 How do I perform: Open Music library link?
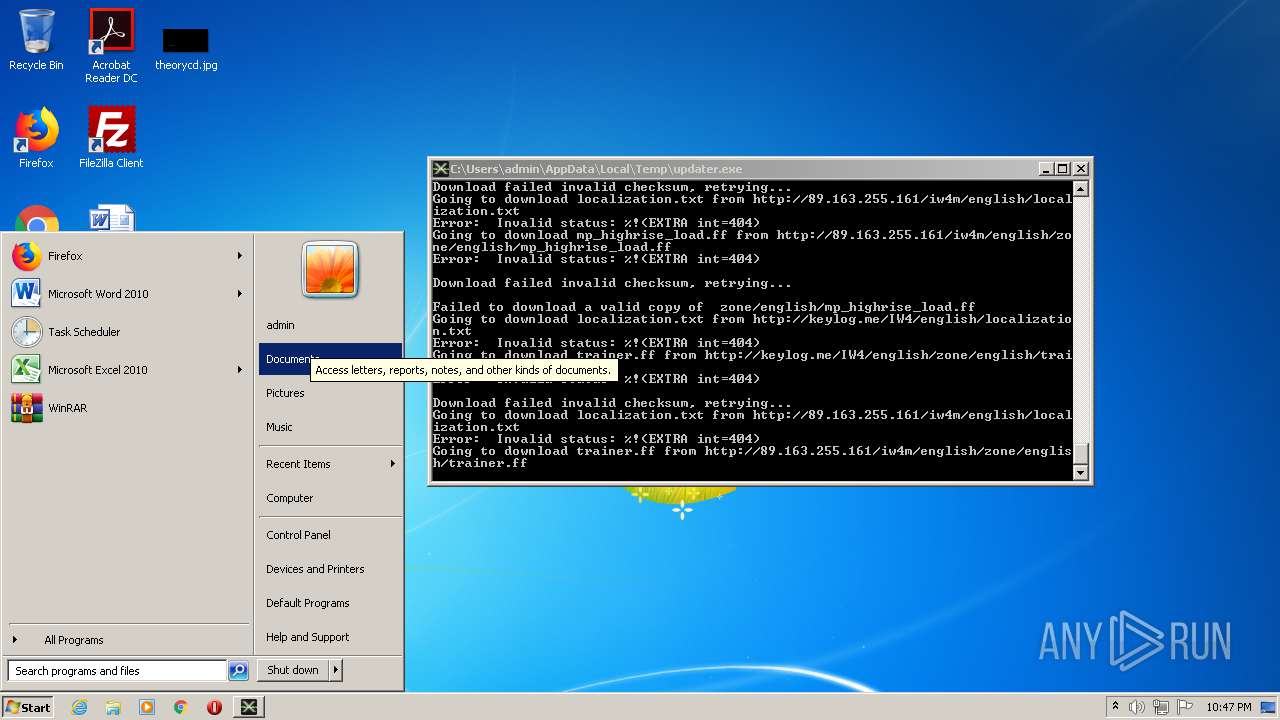[330, 427]
